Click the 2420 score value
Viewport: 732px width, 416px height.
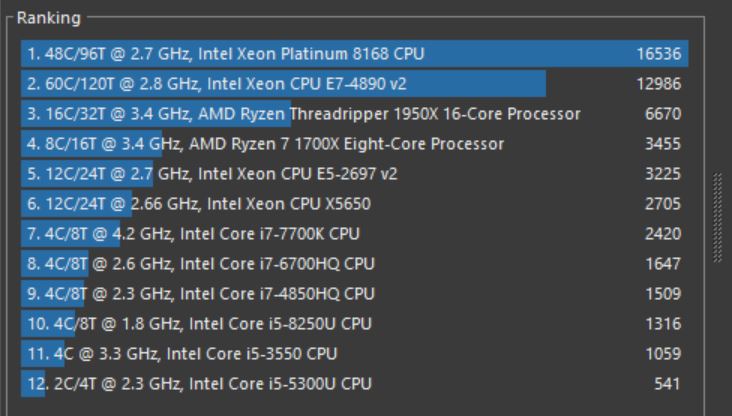pyautogui.click(x=663, y=234)
